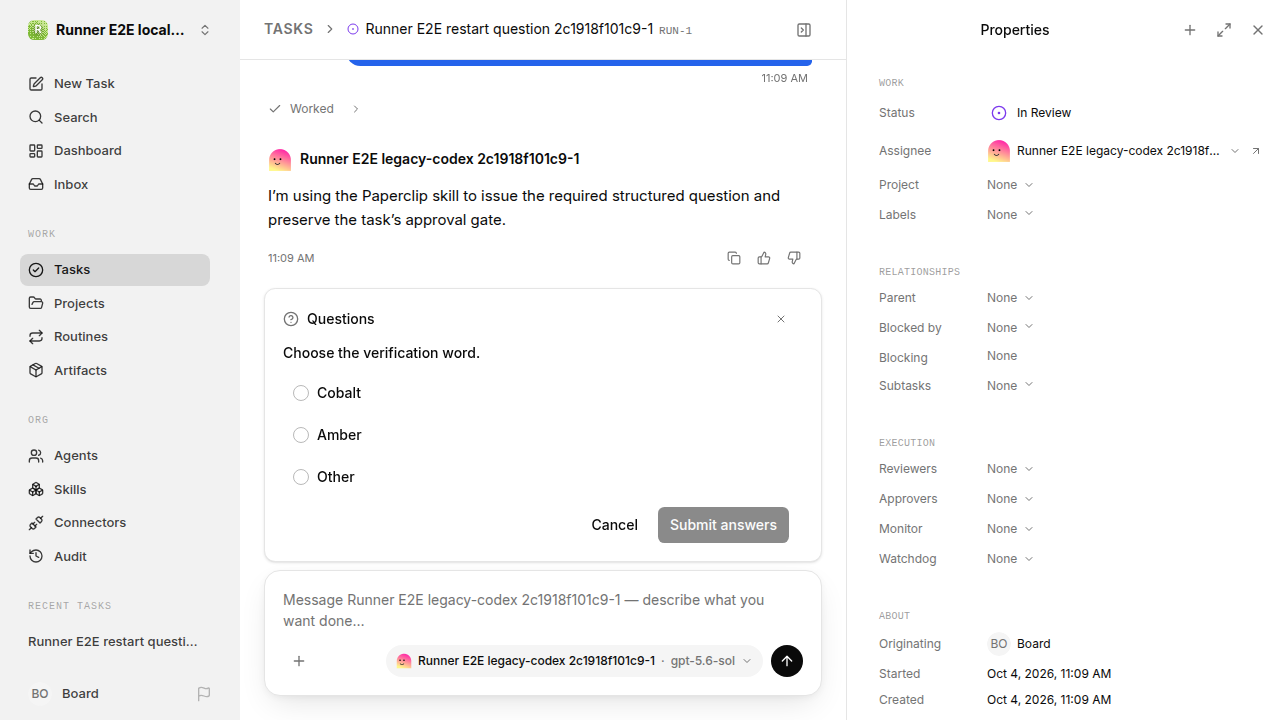Start a New Task from the sidebar
The height and width of the screenshot is (720, 1280).
pos(115,84)
